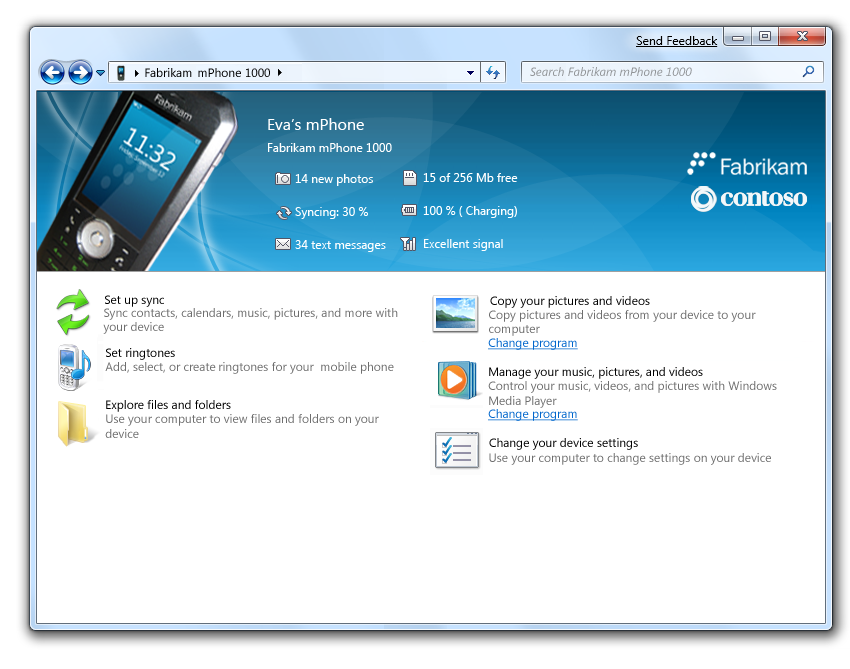The width and height of the screenshot is (850, 669).
Task: Focus the Search Fabrikam mPhone 1000 field
Action: (x=672, y=72)
